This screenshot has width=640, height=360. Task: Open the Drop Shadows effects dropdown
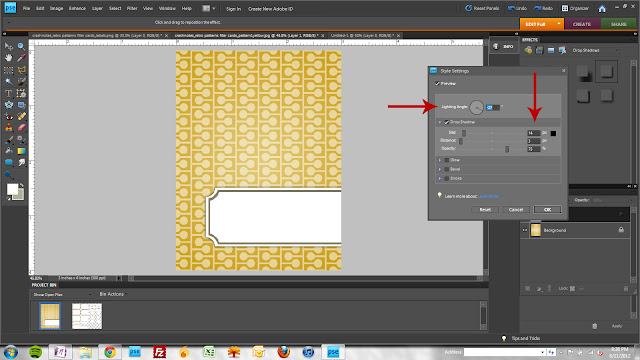596,51
